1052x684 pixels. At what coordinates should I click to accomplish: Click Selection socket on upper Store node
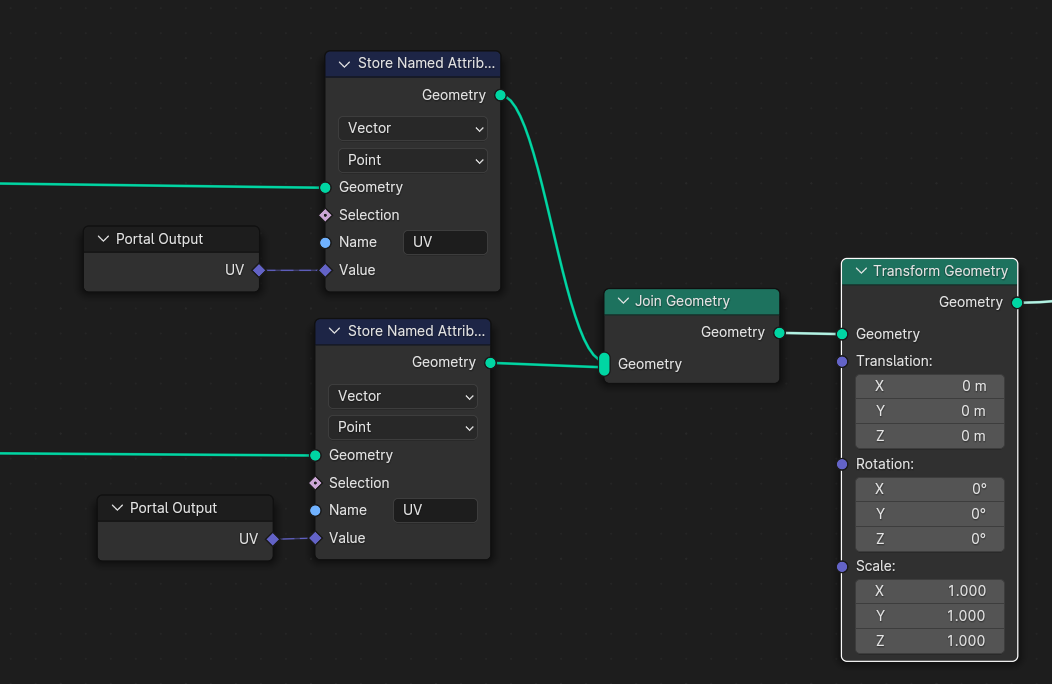pos(325,215)
